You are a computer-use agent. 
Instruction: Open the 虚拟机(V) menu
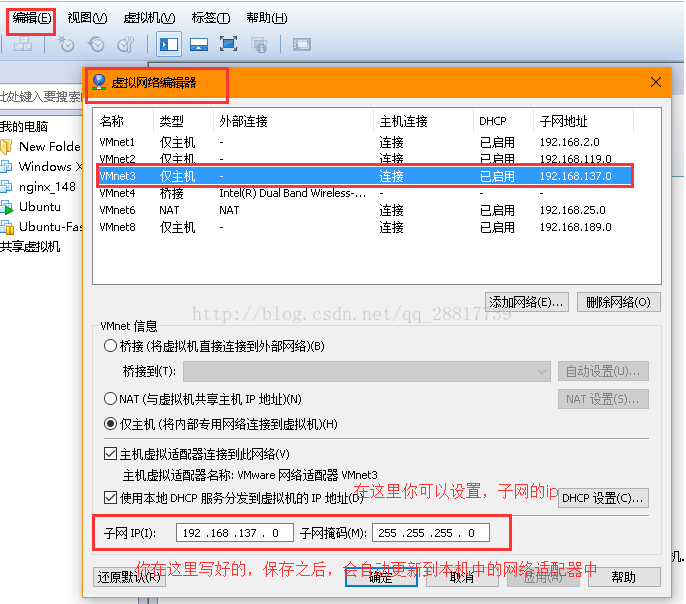[149, 18]
